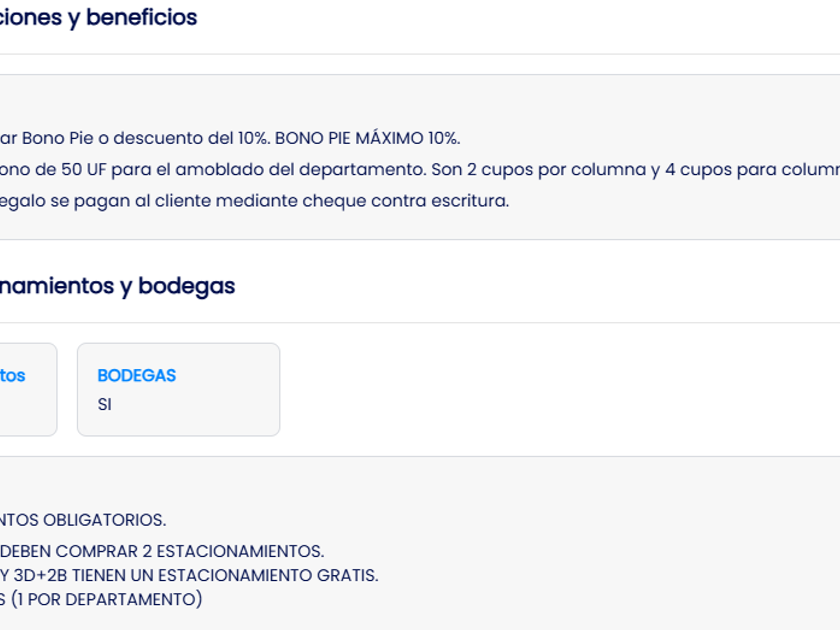Click the line ending "OBLIGATORIOS."

point(83,520)
